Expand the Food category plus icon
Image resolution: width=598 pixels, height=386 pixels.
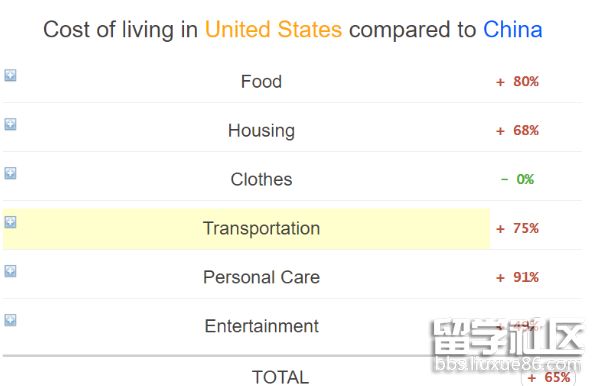[x=10, y=75]
